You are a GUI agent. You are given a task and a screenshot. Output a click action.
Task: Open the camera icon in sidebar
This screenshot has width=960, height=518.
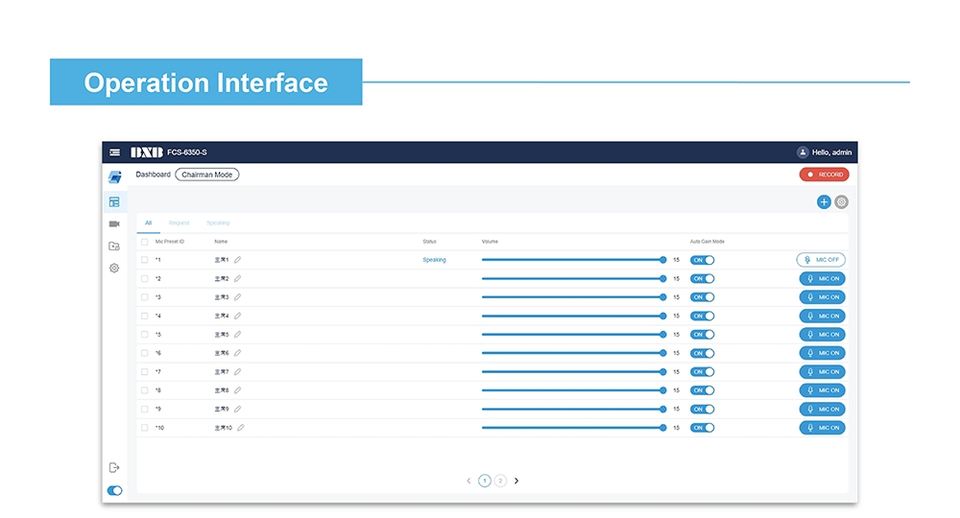coord(114,224)
